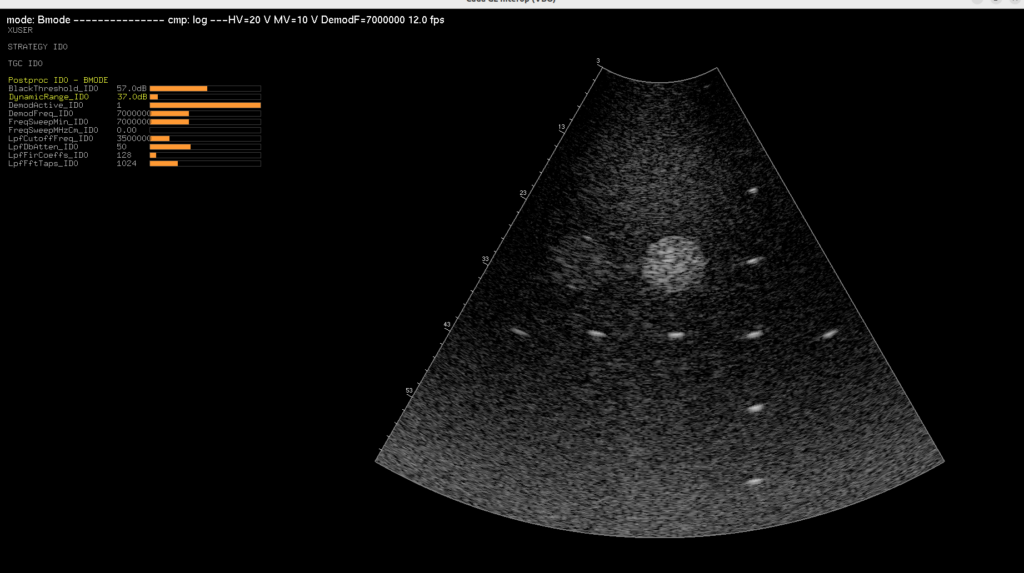1024x573 pixels.
Task: Click the 0.00 FreqSweepMHzCm value
Action: click(126, 130)
